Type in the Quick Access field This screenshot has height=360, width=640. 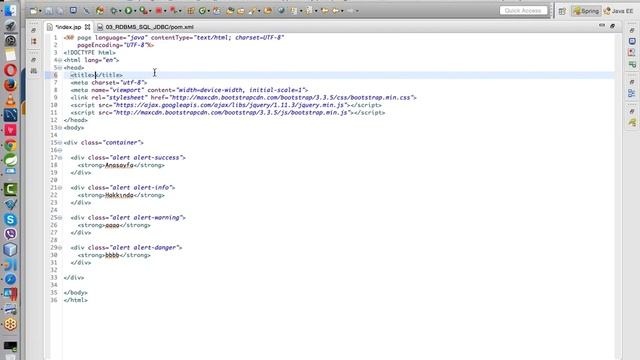click(523, 11)
